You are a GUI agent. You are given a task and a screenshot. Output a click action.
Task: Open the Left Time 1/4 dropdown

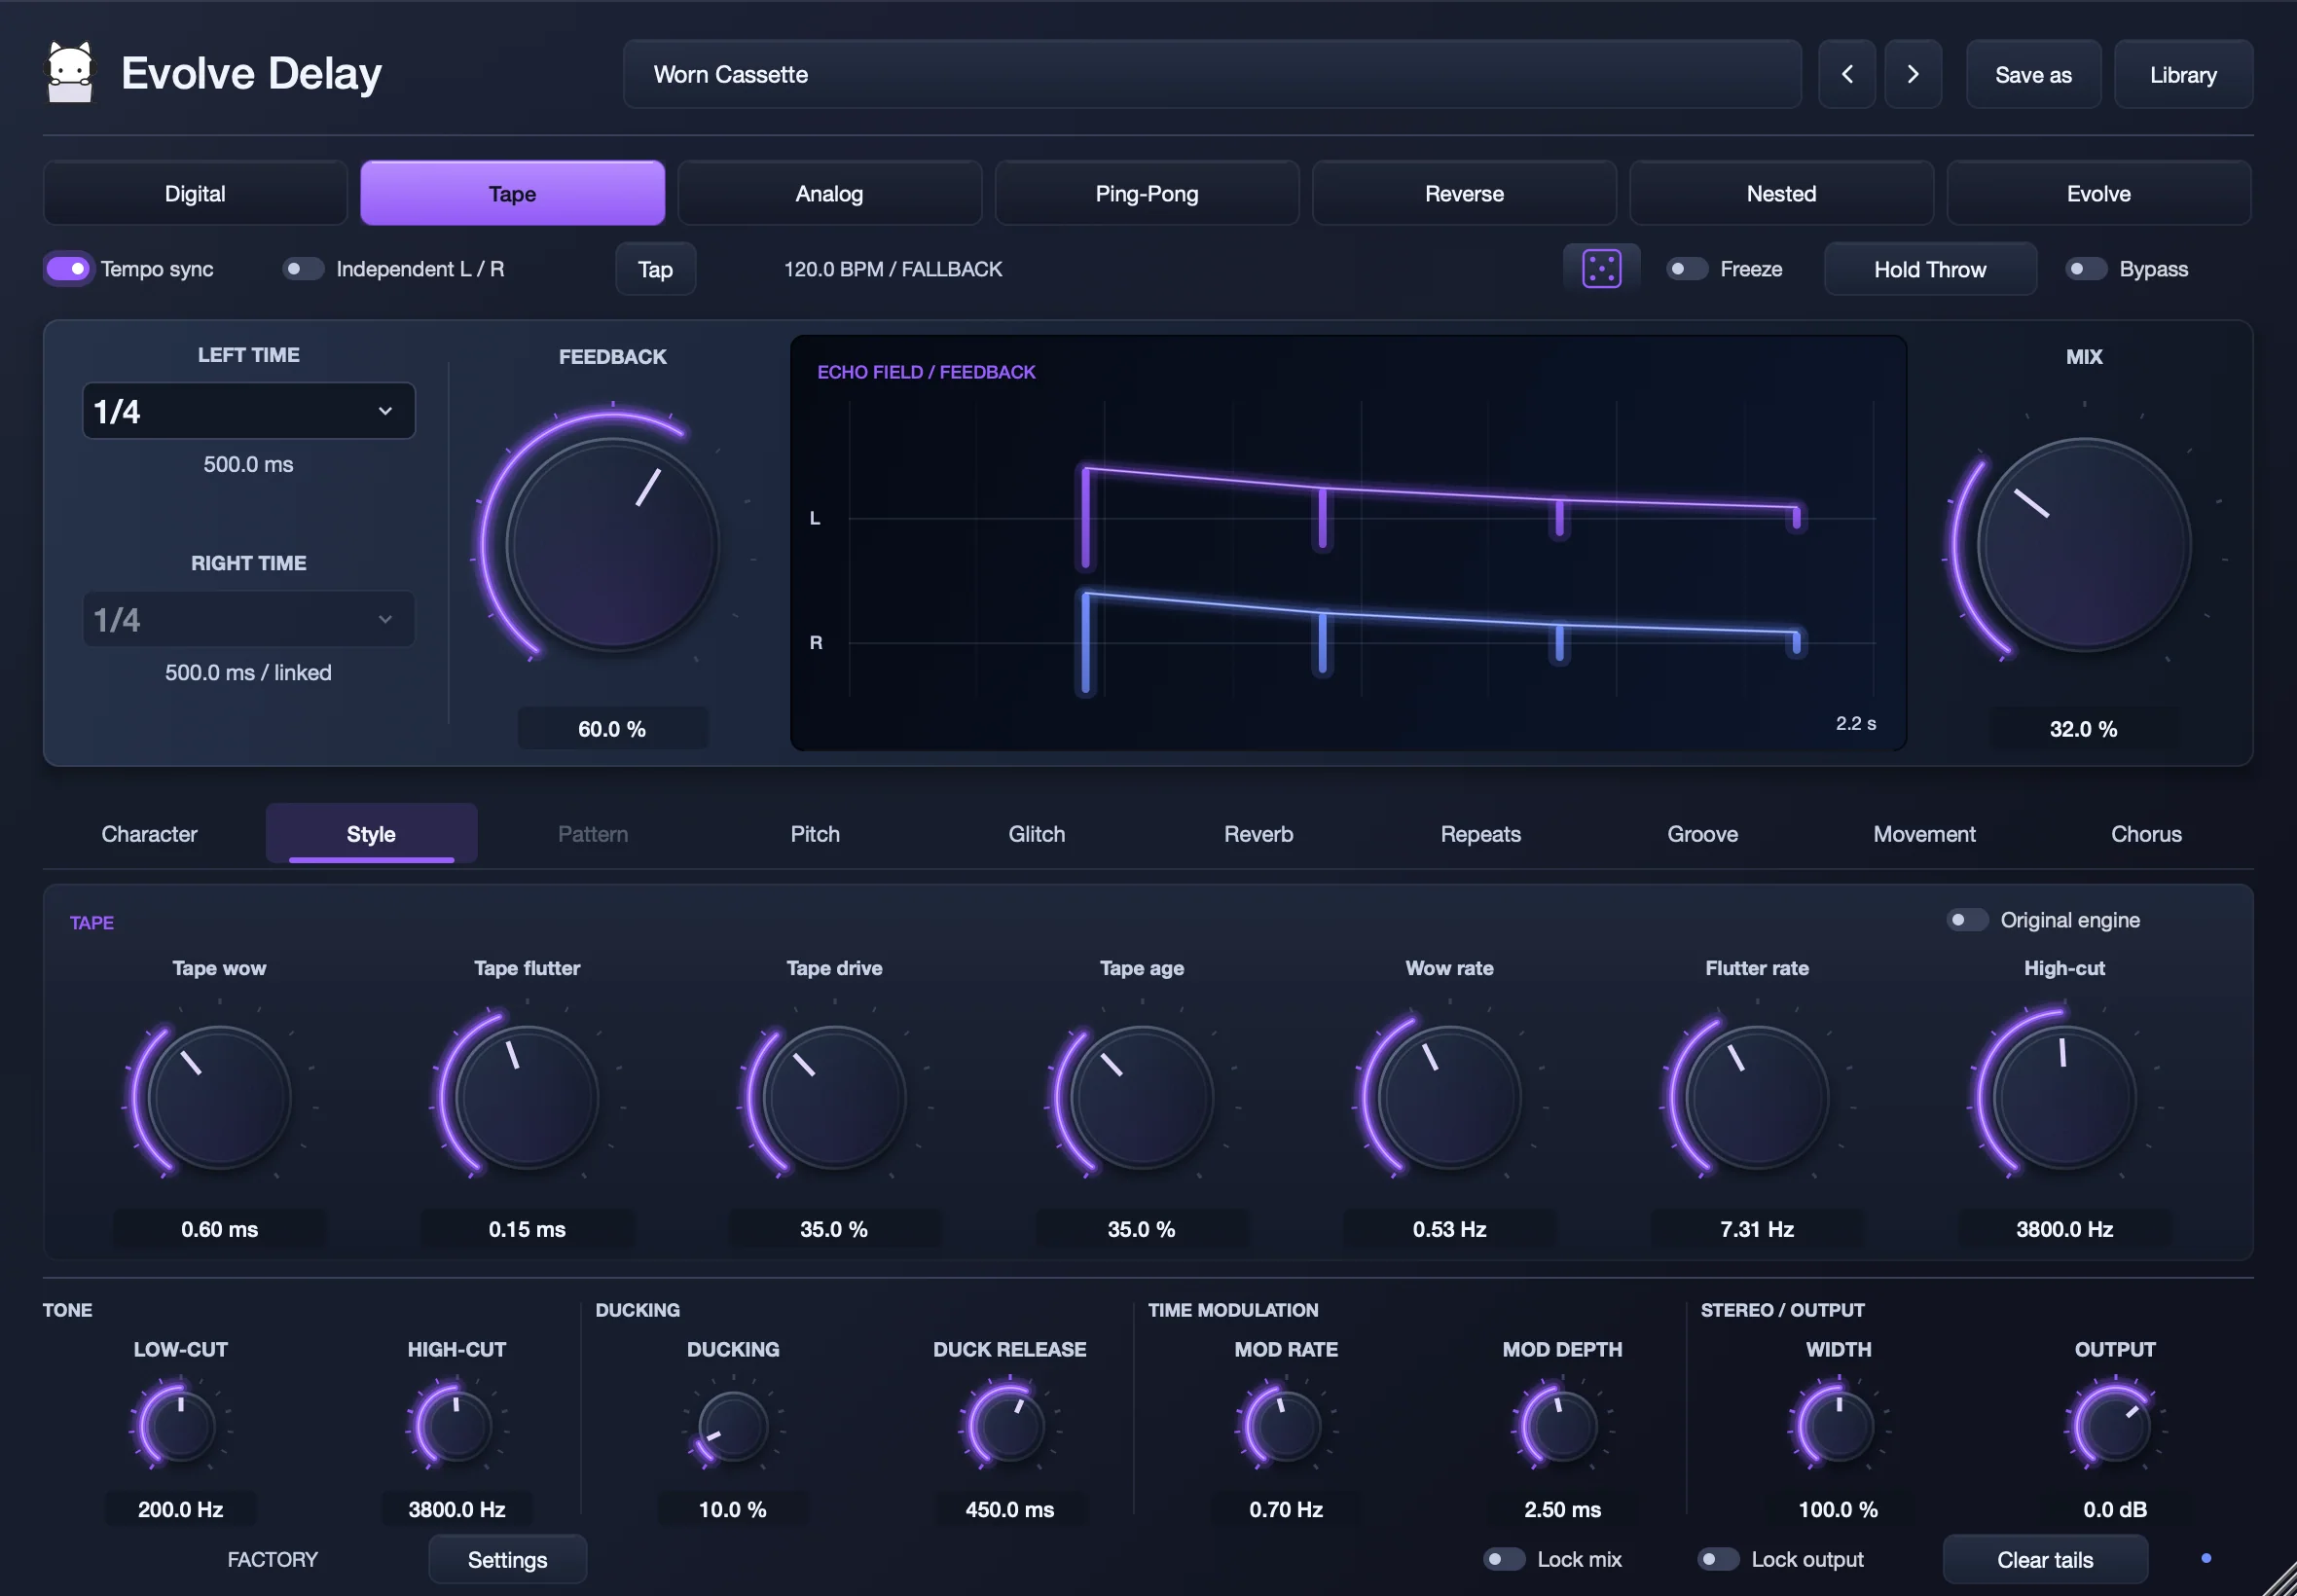point(248,411)
